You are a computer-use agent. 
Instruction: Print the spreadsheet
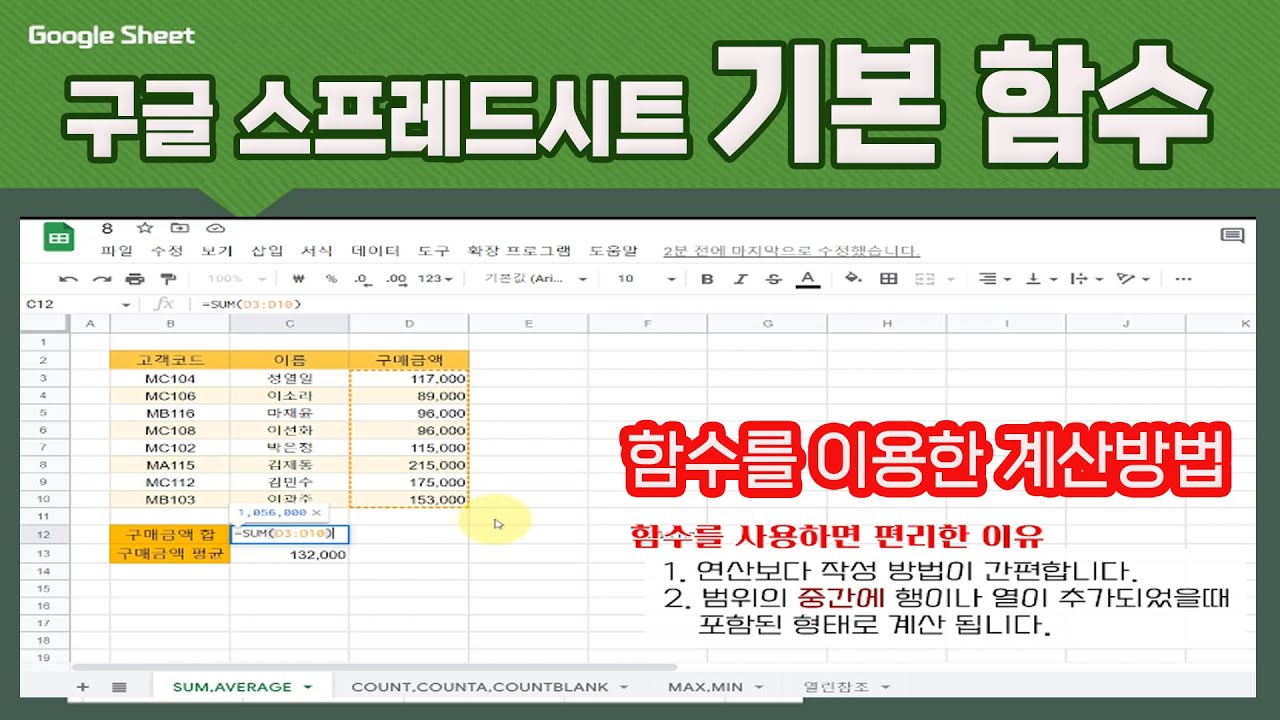coord(135,279)
